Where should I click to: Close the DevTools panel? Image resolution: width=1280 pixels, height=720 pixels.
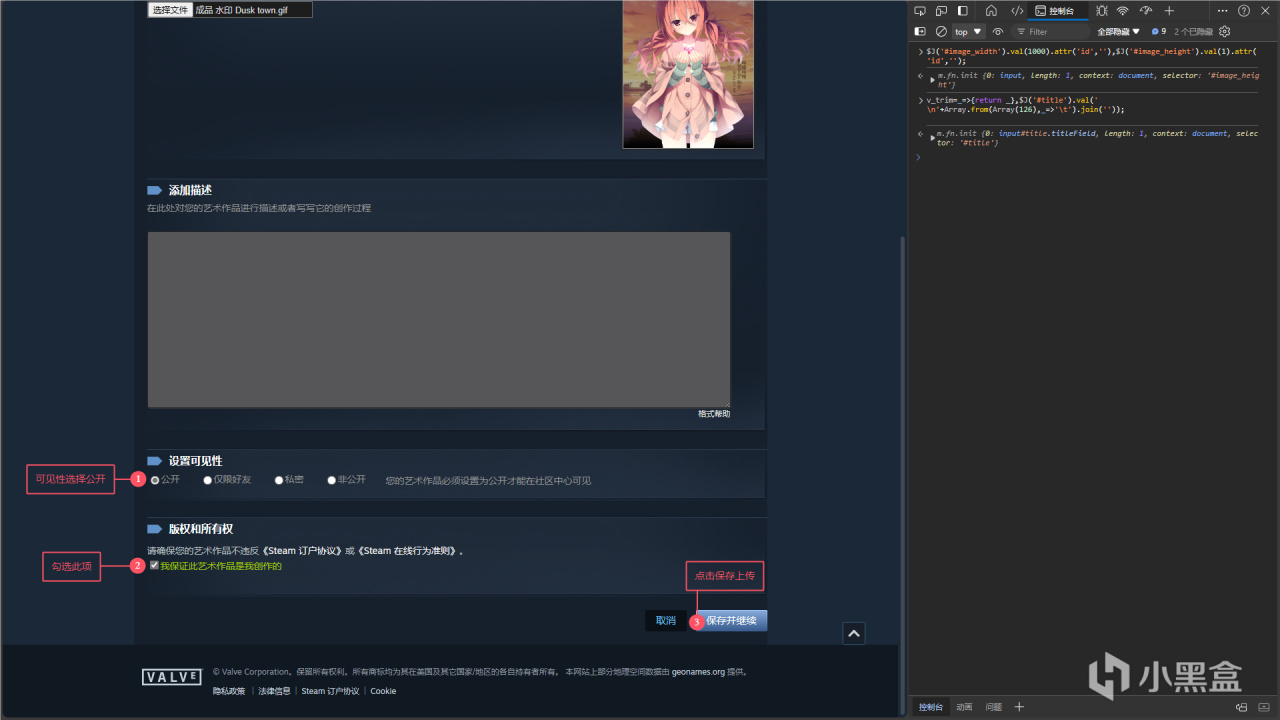click(x=1266, y=11)
